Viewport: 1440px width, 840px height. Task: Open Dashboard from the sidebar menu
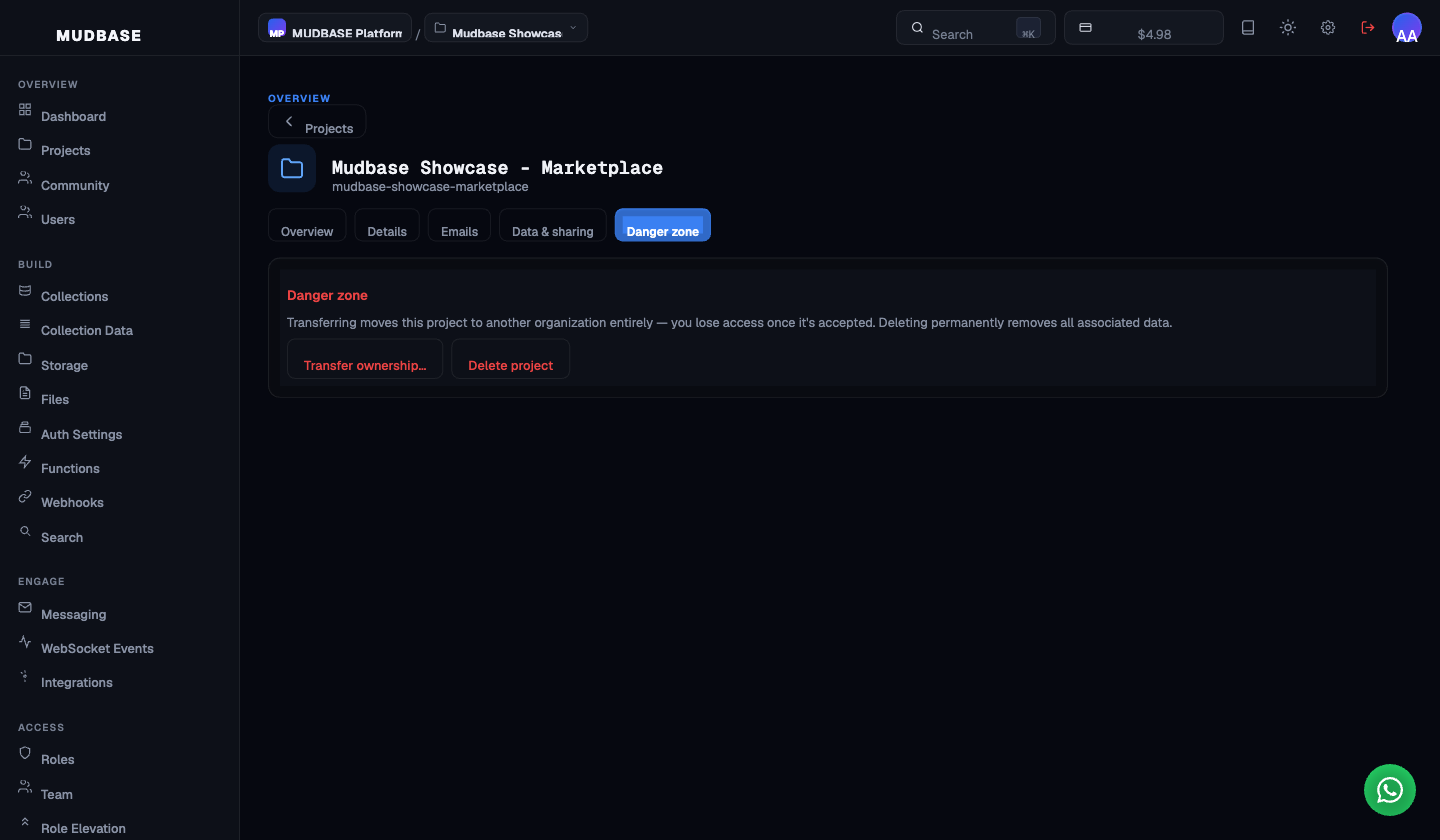click(x=73, y=116)
